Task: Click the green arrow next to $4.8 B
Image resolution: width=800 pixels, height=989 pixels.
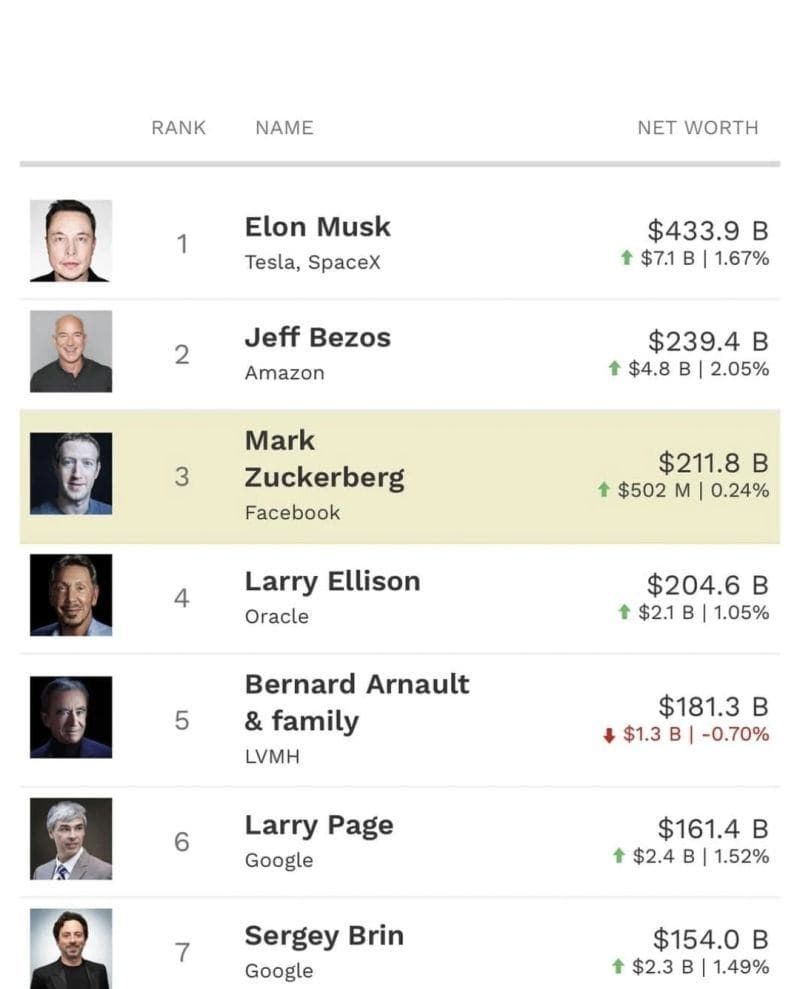Action: (615, 369)
